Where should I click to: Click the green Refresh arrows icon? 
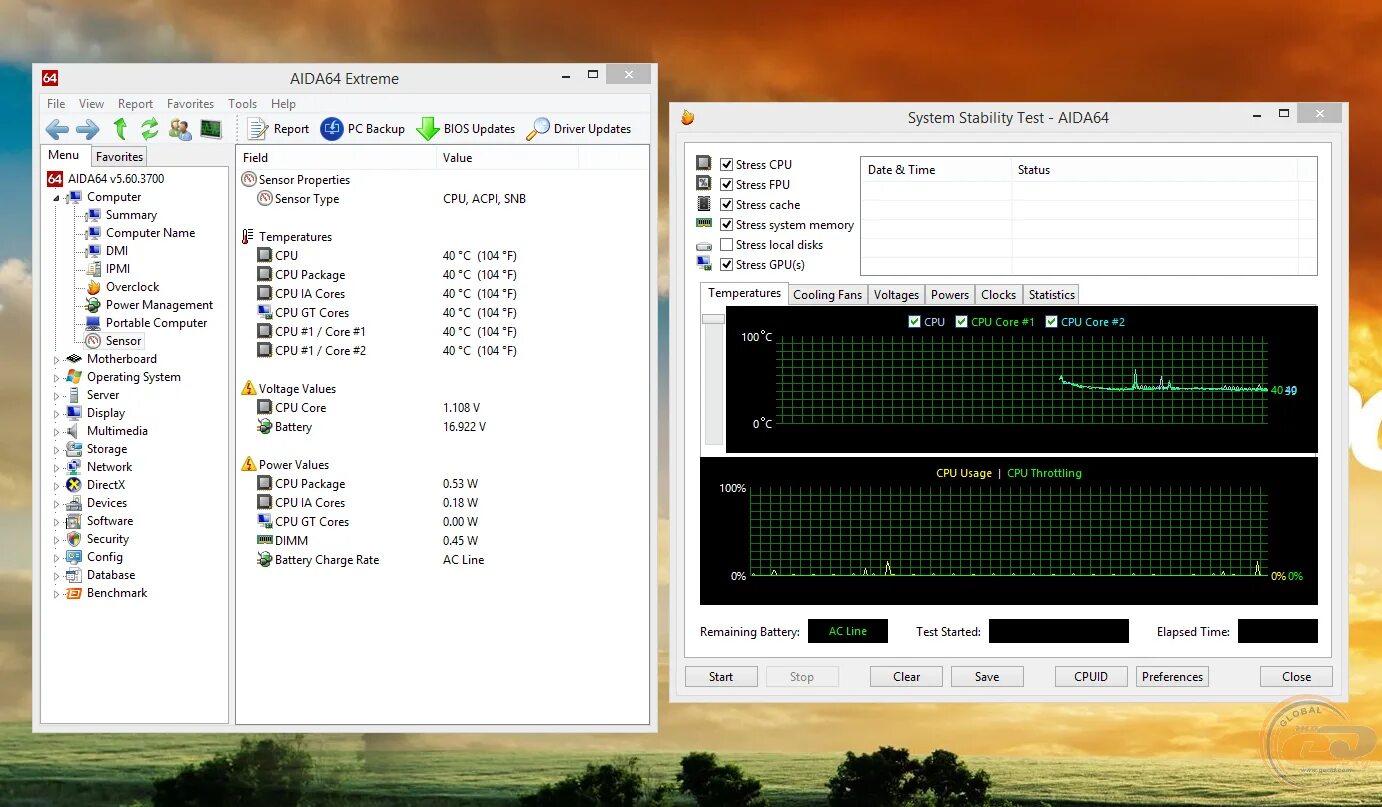(150, 129)
